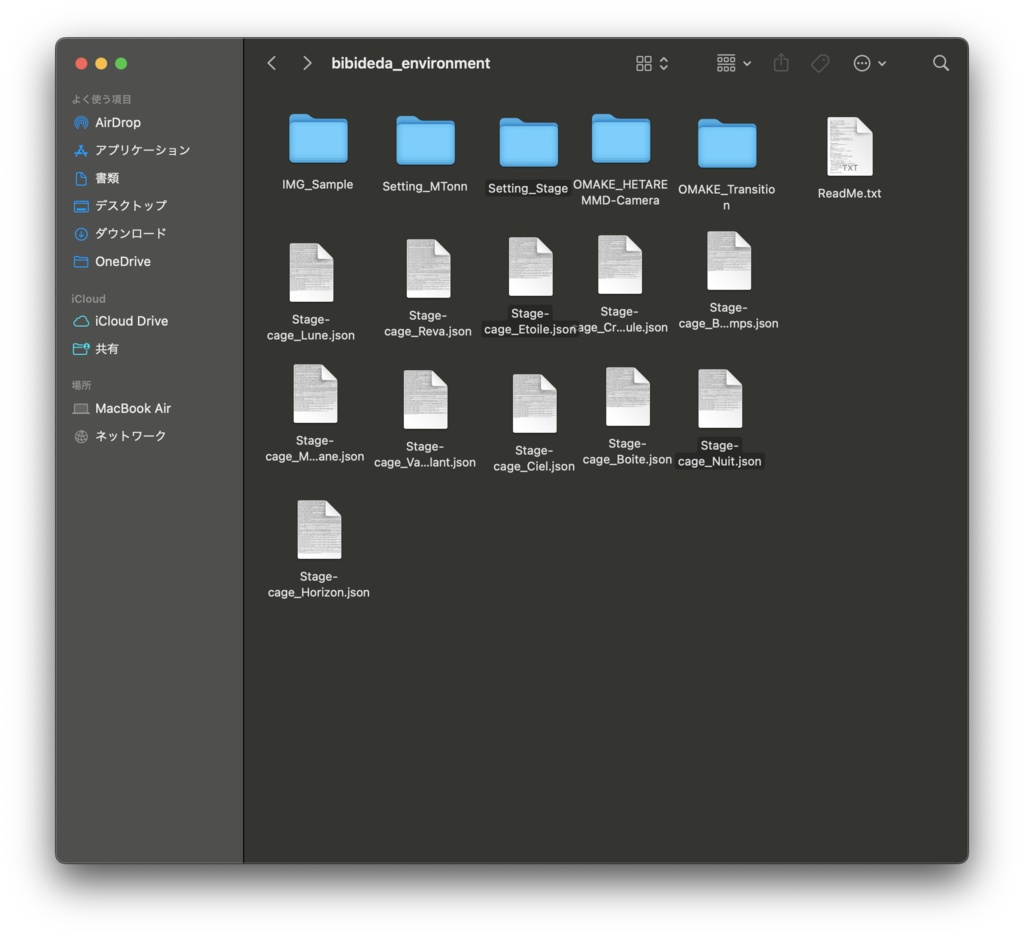Select the Stage-cage_Reva.json file icon
This screenshot has width=1024, height=937.
tap(428, 268)
